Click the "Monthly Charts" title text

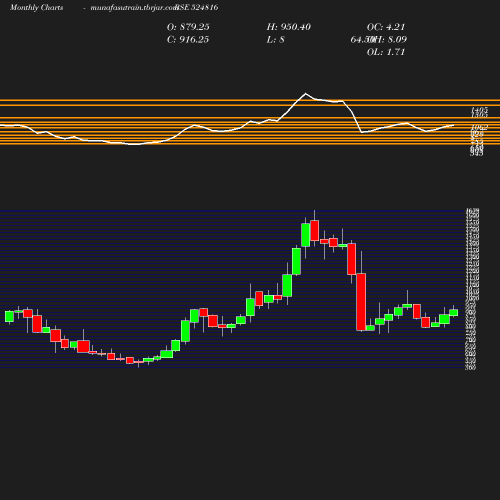(37, 8)
